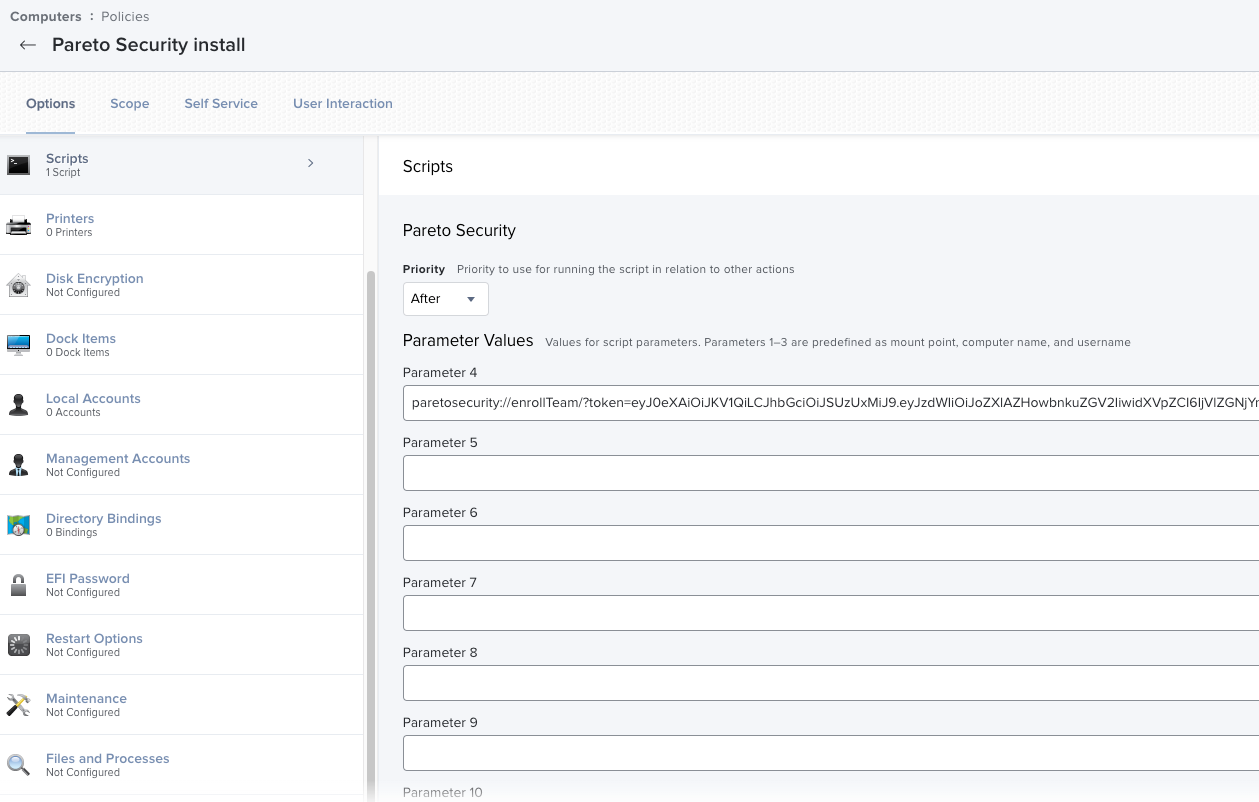Open Local Accounts payload label
Viewport: 1259px width, 802px height.
point(93,399)
